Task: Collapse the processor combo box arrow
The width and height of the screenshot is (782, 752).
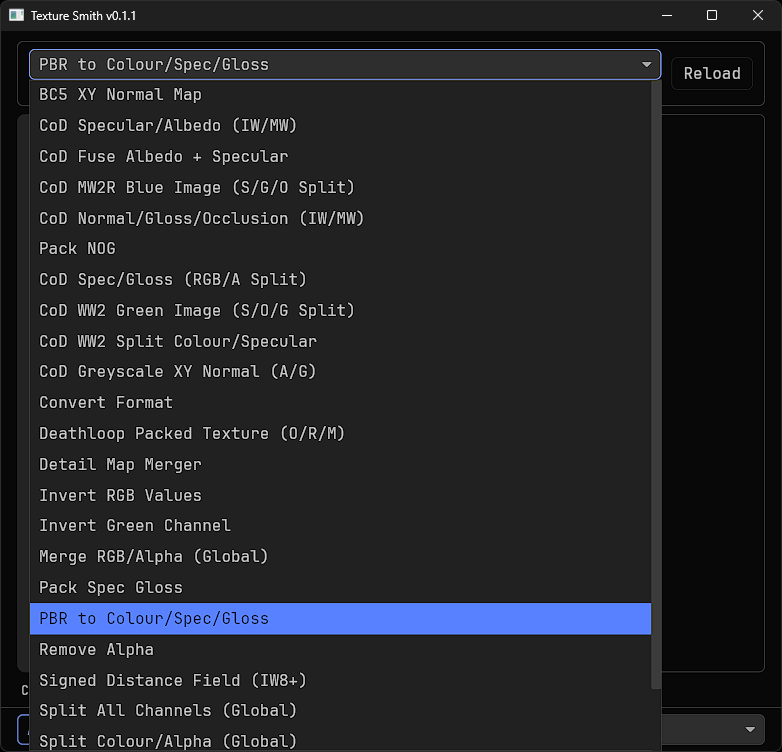Action: pos(646,65)
